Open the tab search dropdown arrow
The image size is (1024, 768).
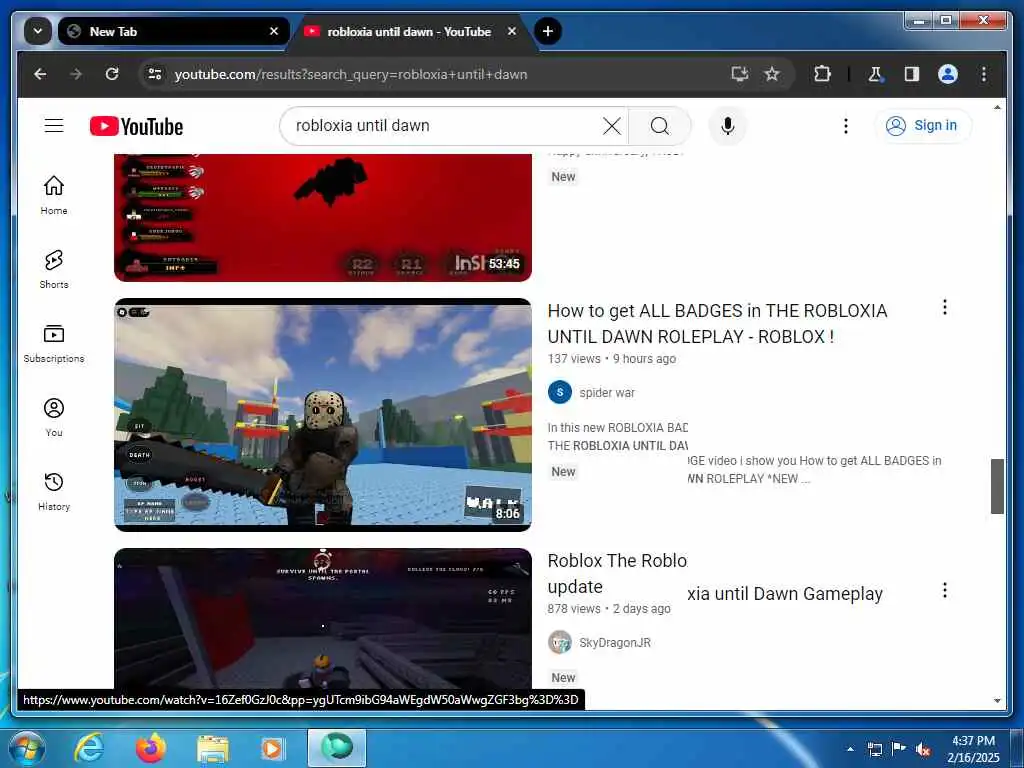coord(38,31)
